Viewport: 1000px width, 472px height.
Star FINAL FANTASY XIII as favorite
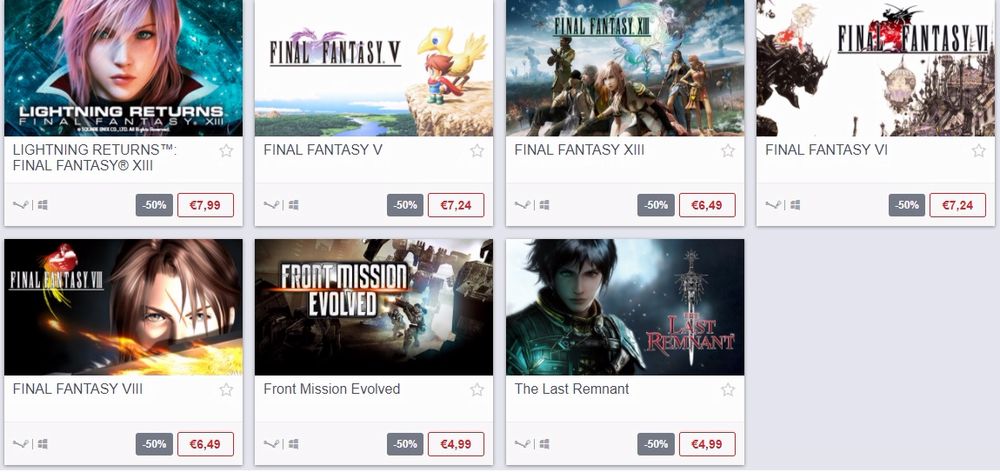[x=728, y=151]
